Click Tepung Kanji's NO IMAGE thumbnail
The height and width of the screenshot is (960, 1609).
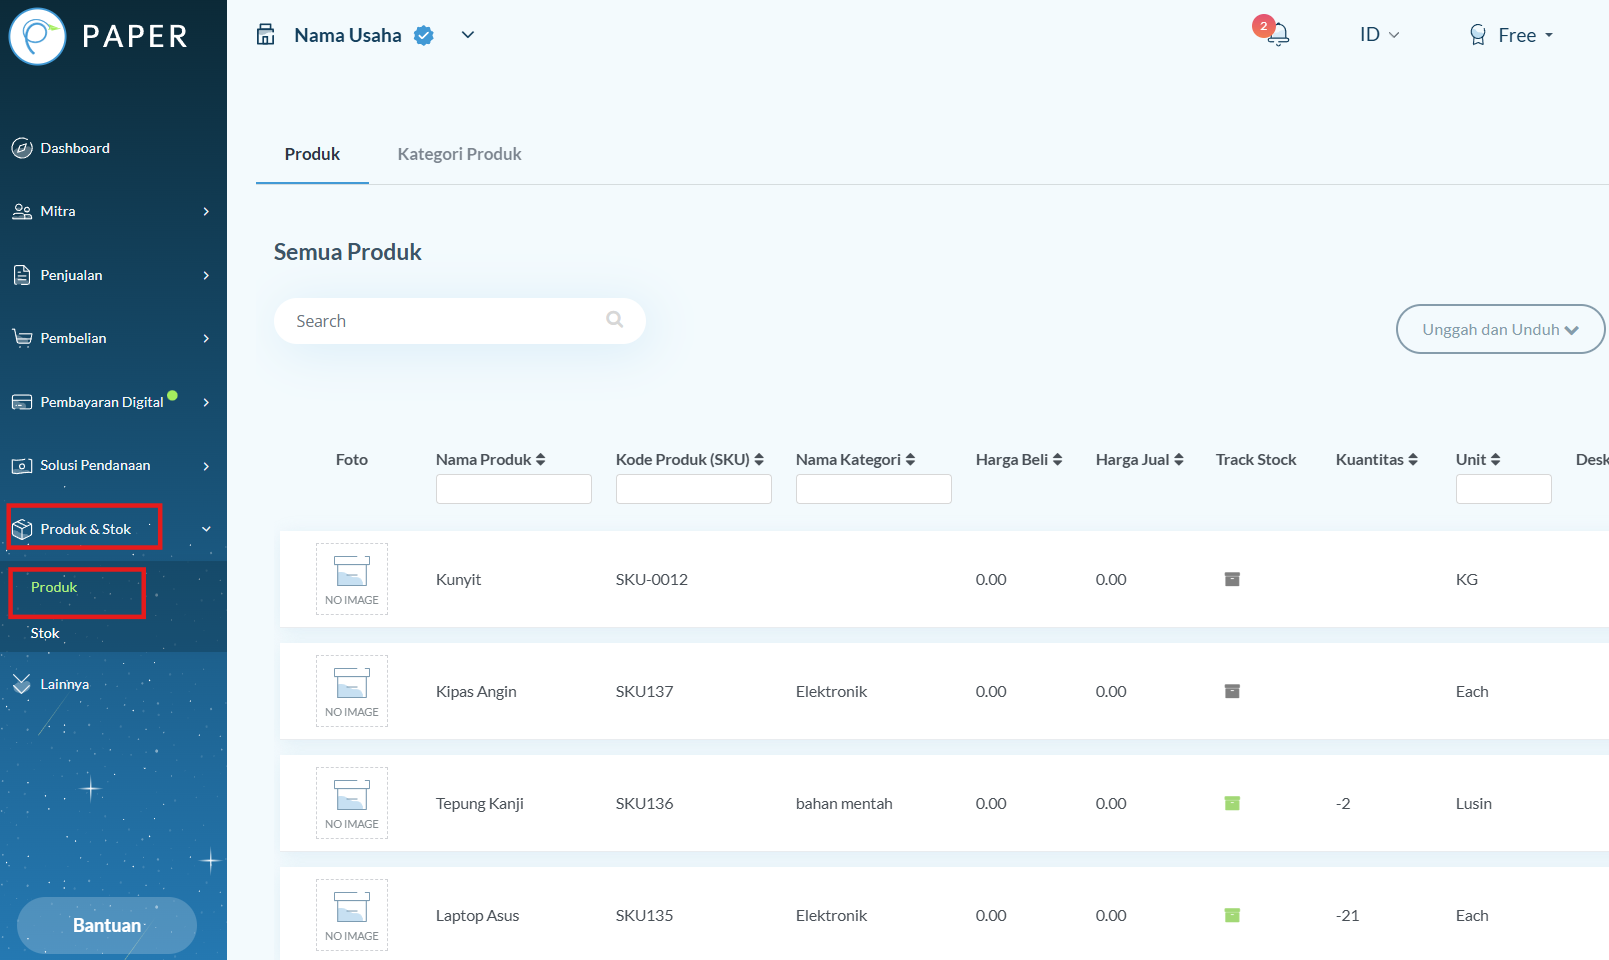click(x=352, y=803)
